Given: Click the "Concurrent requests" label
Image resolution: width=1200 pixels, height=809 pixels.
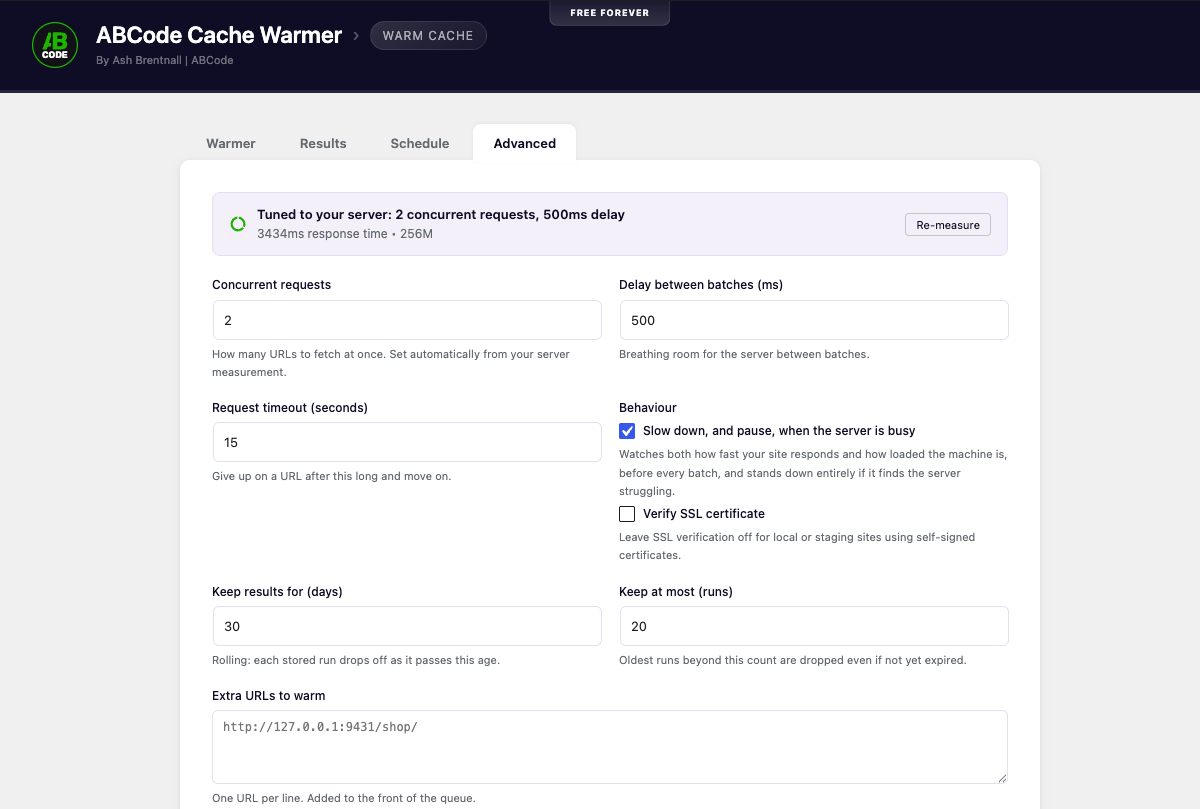Looking at the screenshot, I should click(272, 285).
